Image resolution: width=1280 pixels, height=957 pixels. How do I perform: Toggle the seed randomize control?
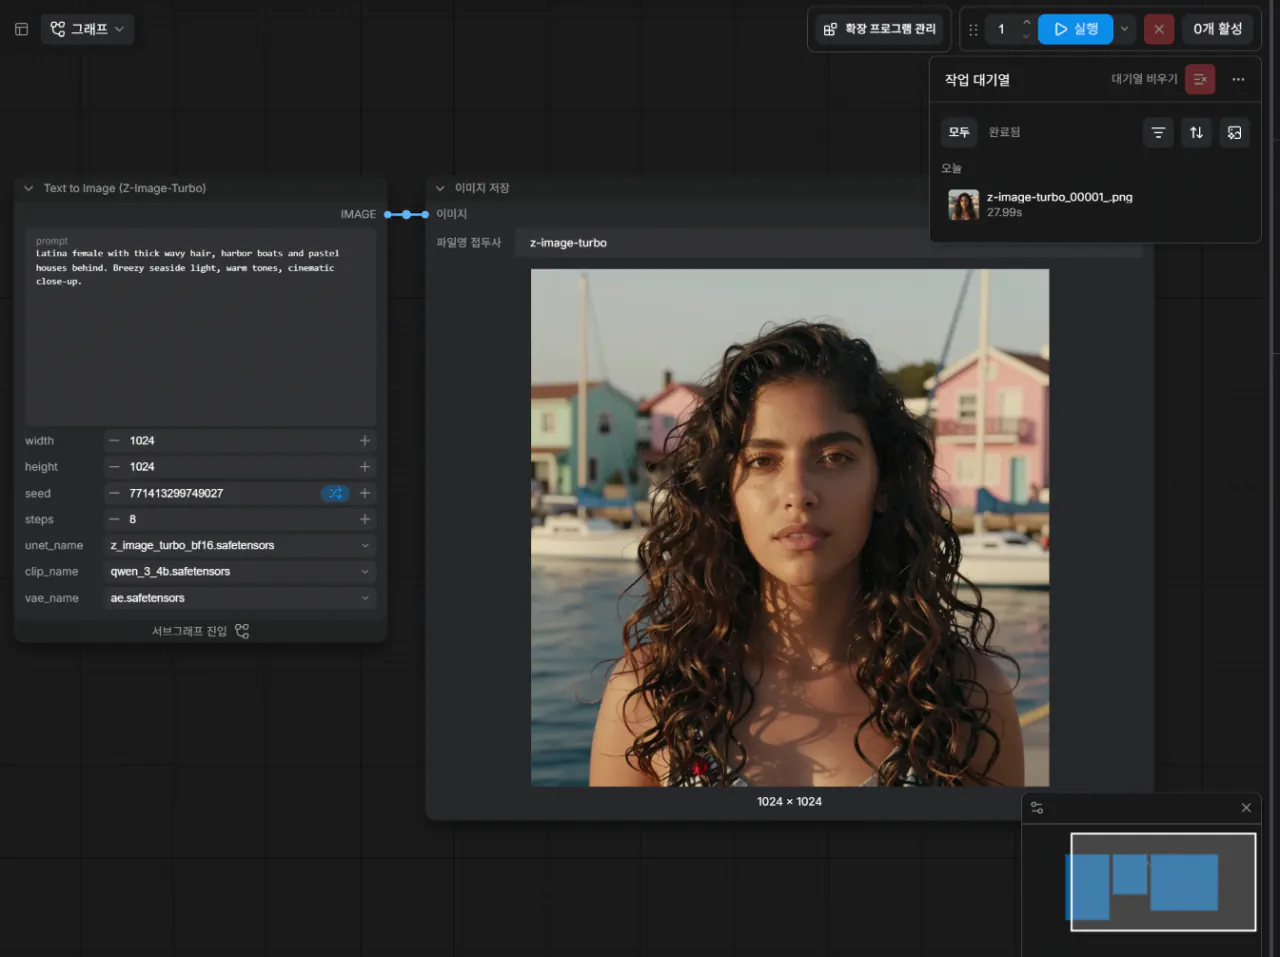tap(335, 493)
